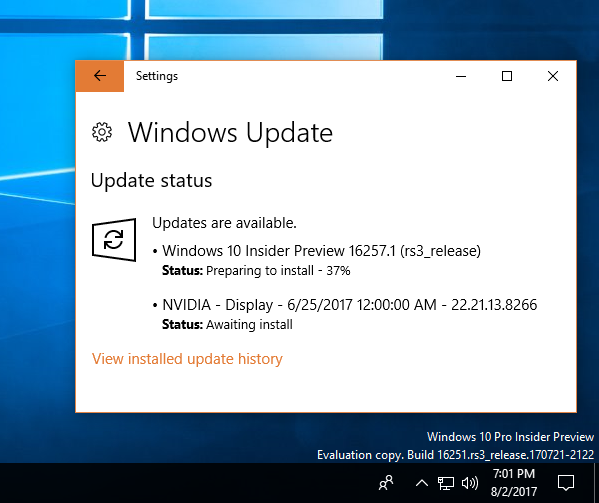Viewport: 599px width, 503px height.
Task: Open the People icon in taskbar
Action: pyautogui.click(x=386, y=483)
